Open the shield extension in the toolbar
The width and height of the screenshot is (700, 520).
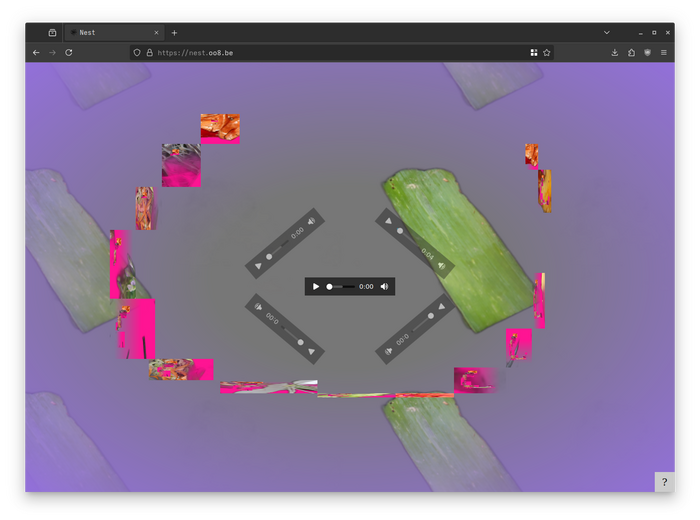click(647, 53)
